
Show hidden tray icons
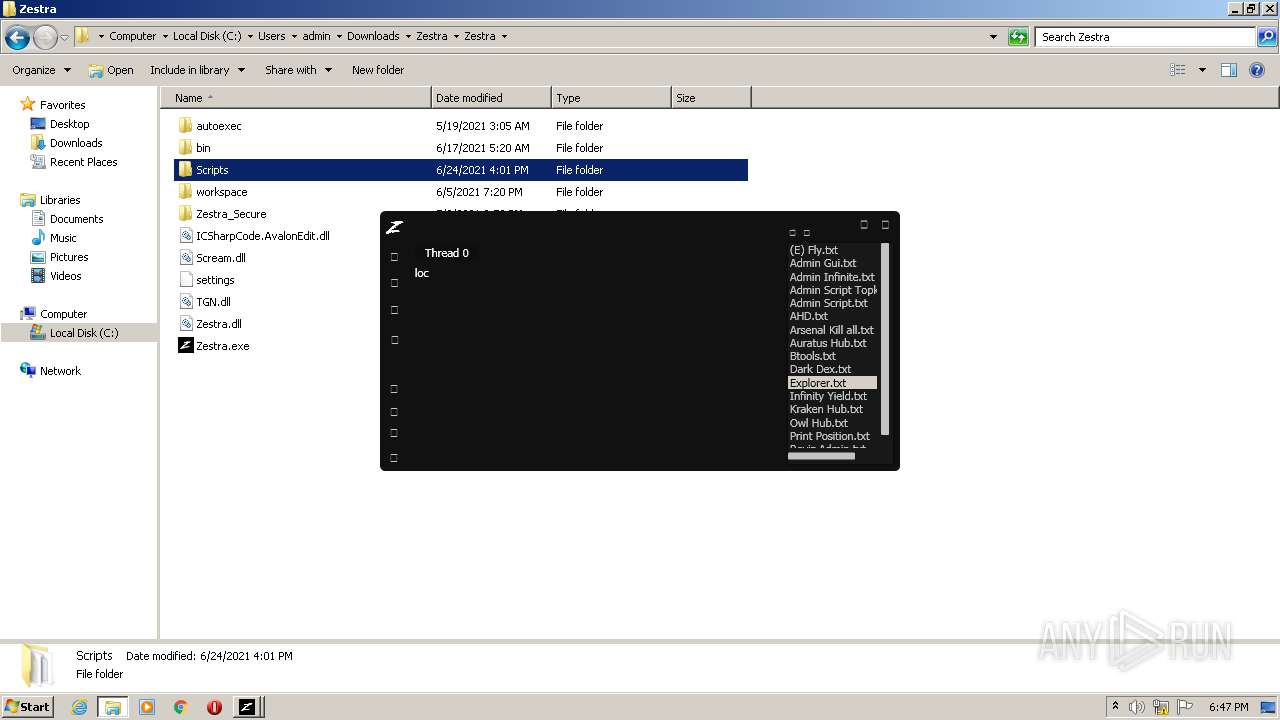pyautogui.click(x=1115, y=707)
